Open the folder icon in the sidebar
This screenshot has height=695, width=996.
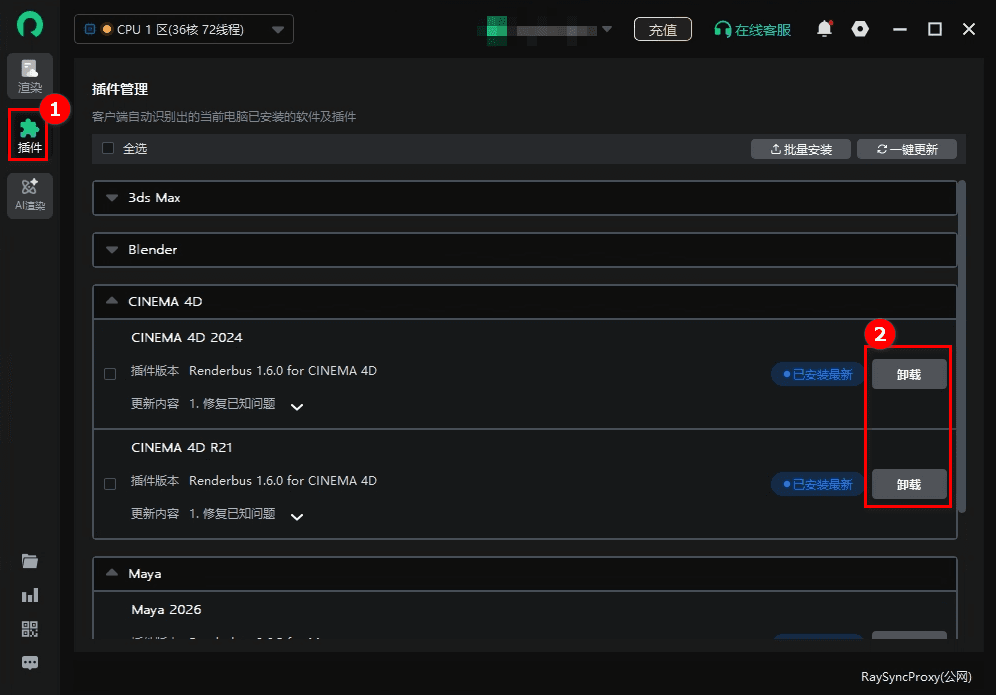(30, 561)
